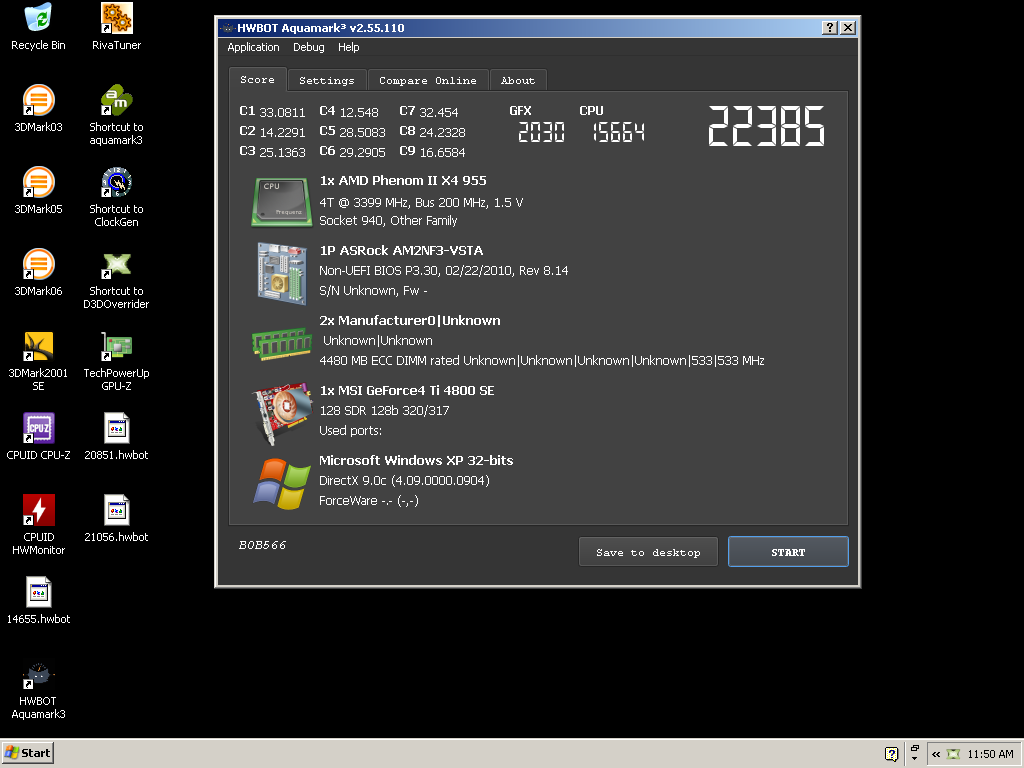Click the title bar help button
Screen dimensions: 1024x768
click(x=829, y=27)
